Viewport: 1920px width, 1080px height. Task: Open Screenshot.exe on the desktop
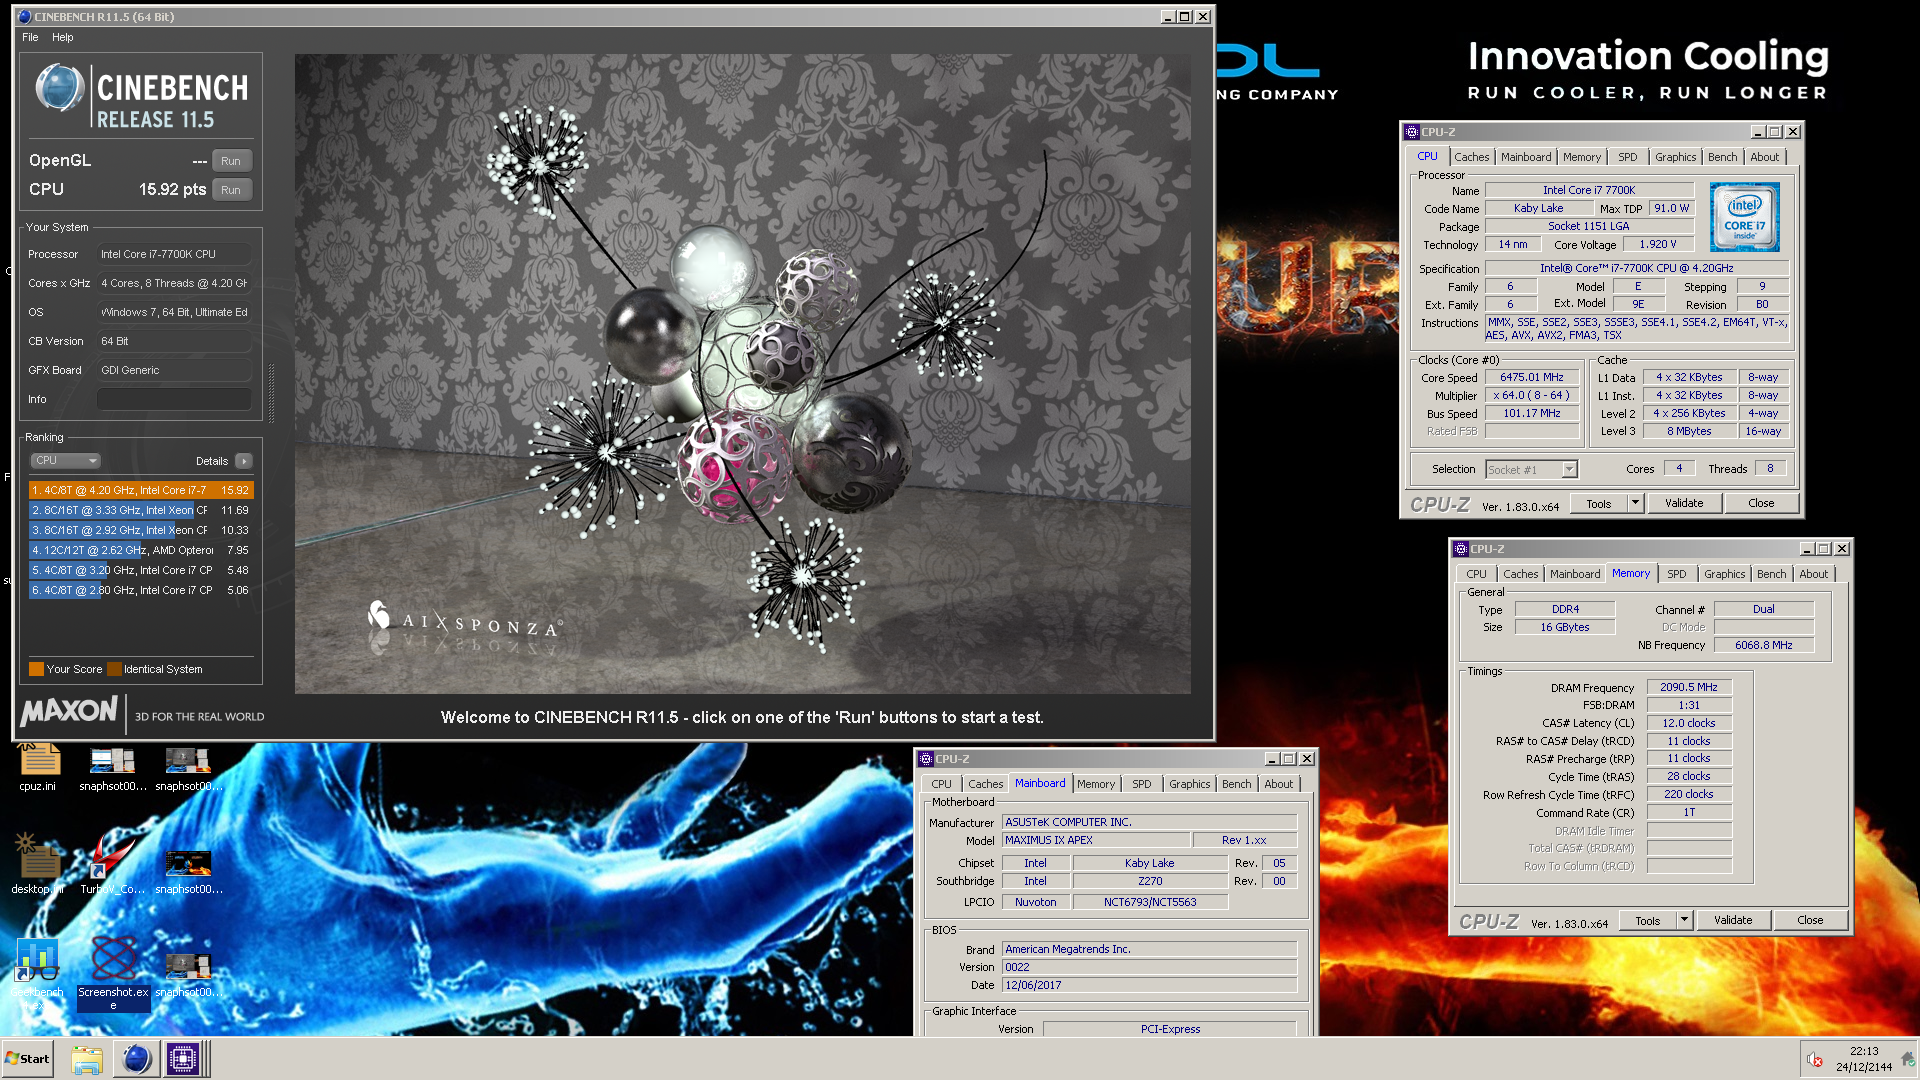(113, 972)
